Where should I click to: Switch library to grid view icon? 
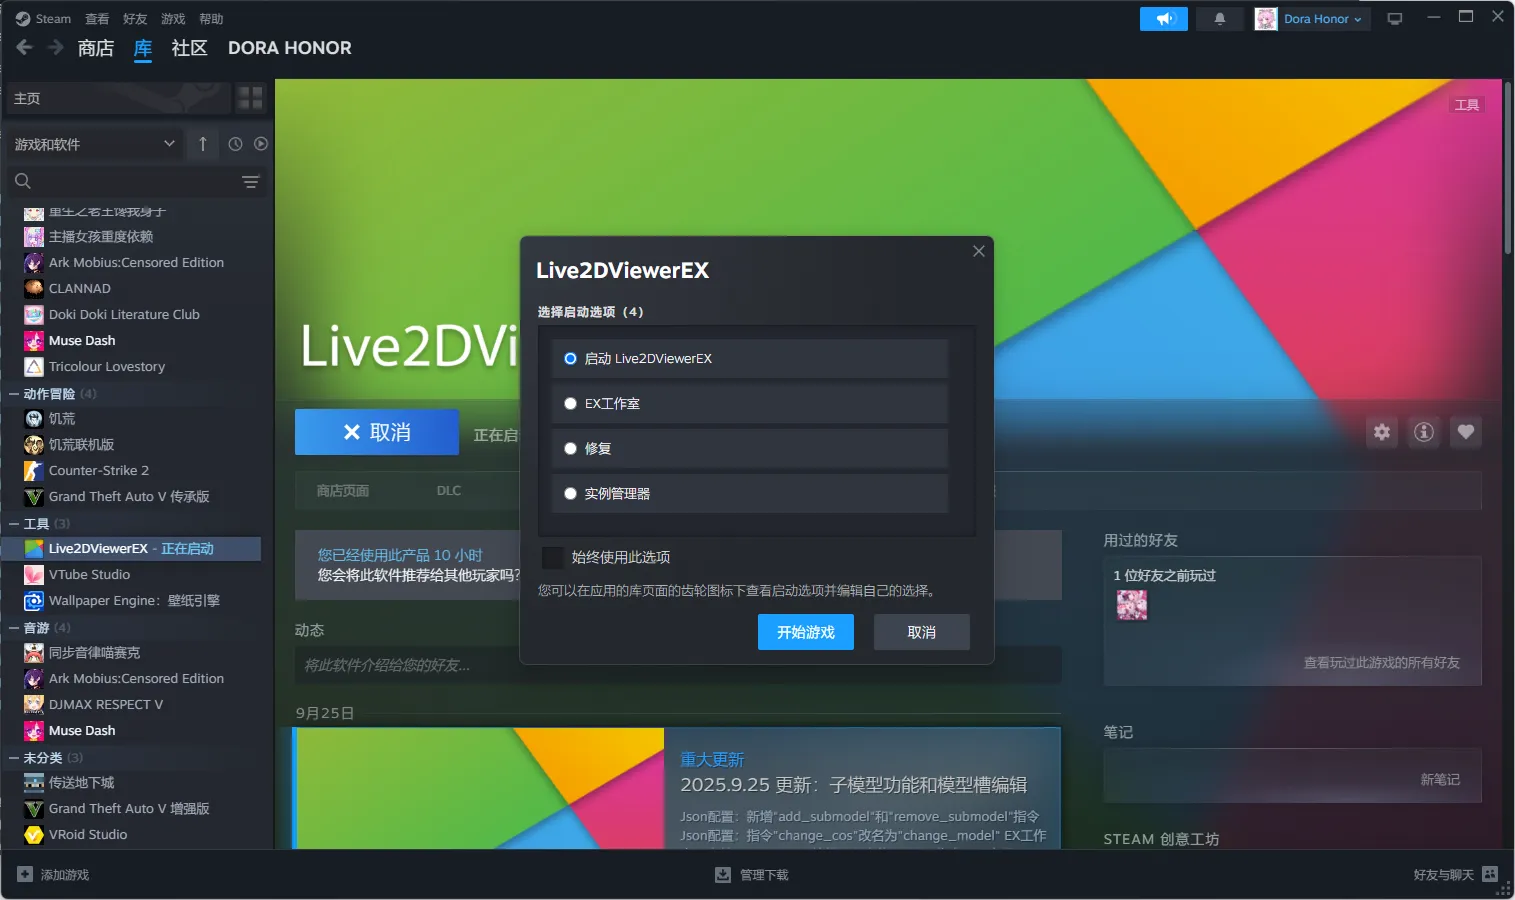pos(250,98)
